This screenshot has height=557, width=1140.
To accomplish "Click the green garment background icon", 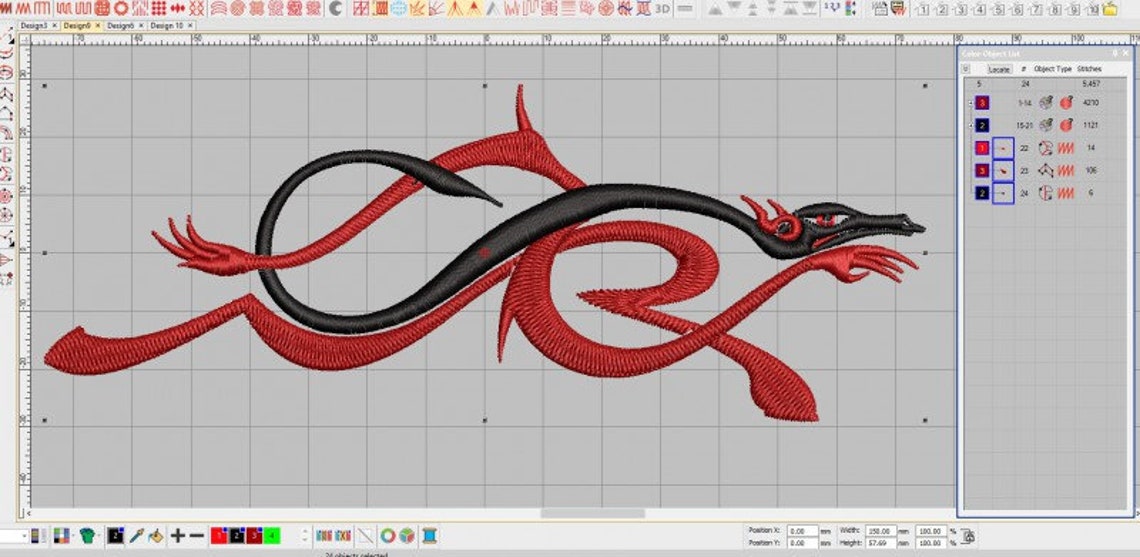I will [87, 537].
